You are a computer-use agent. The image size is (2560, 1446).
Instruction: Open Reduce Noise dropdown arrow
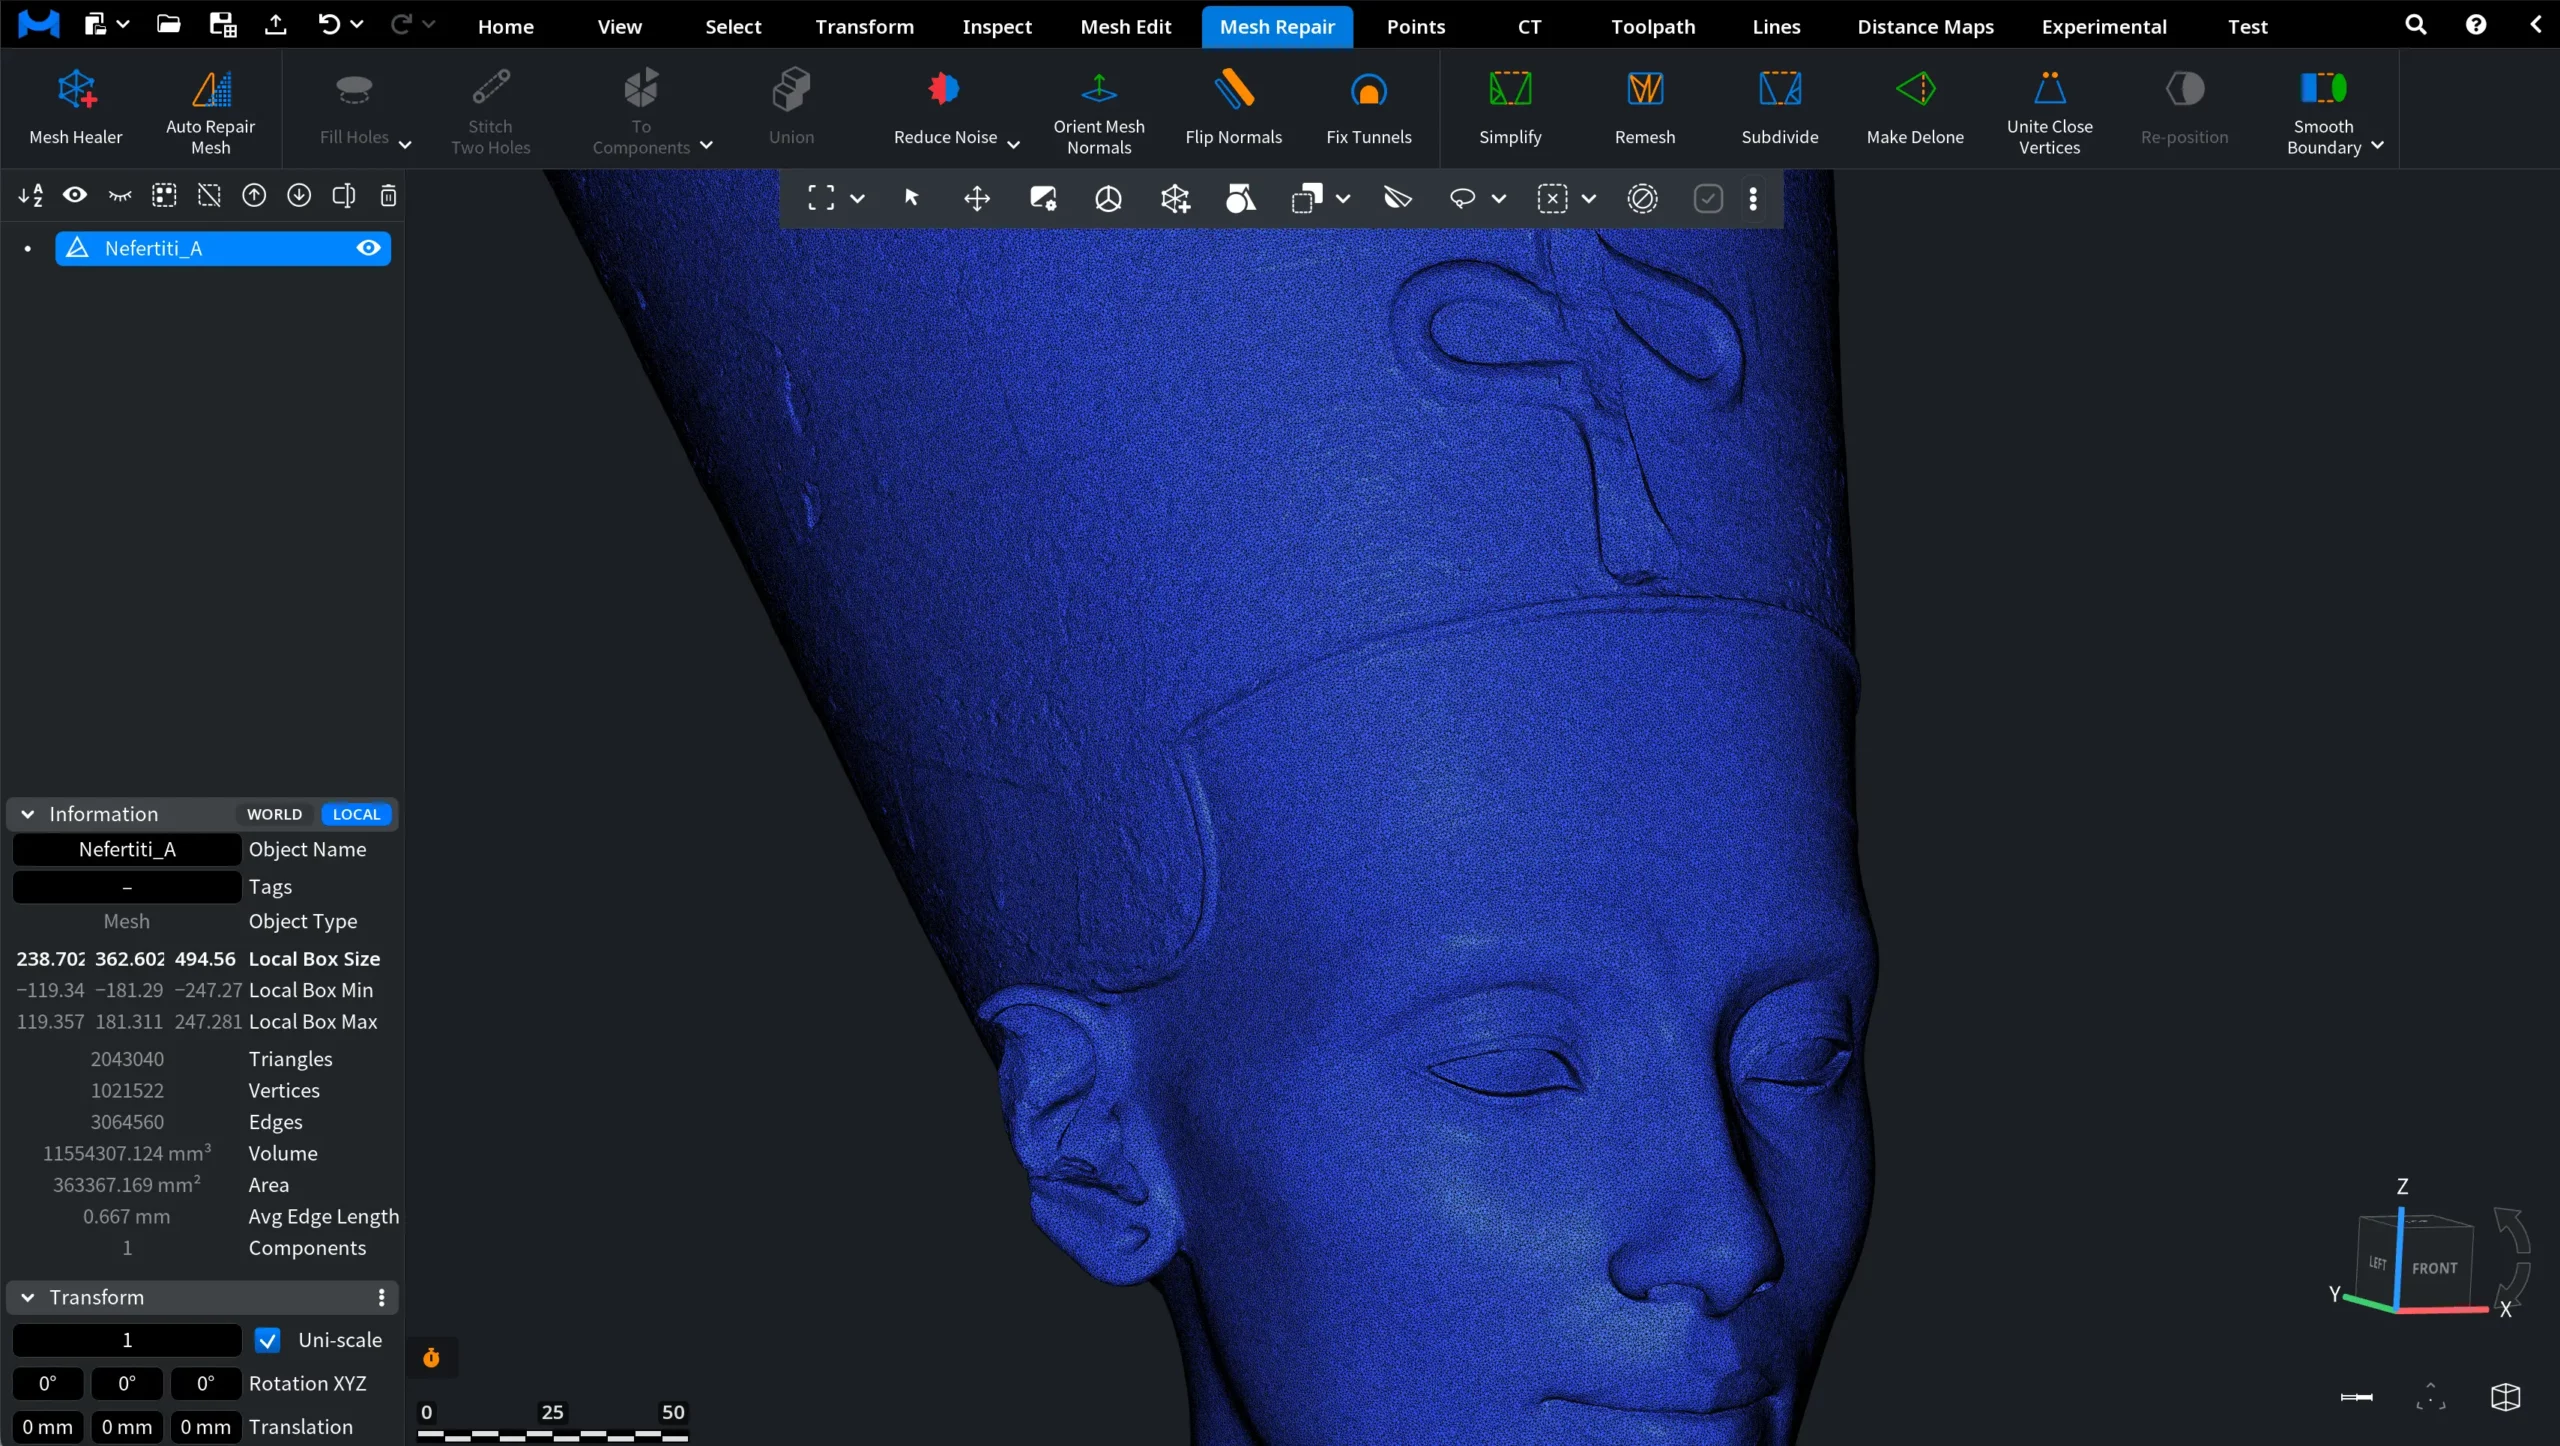tap(1013, 144)
